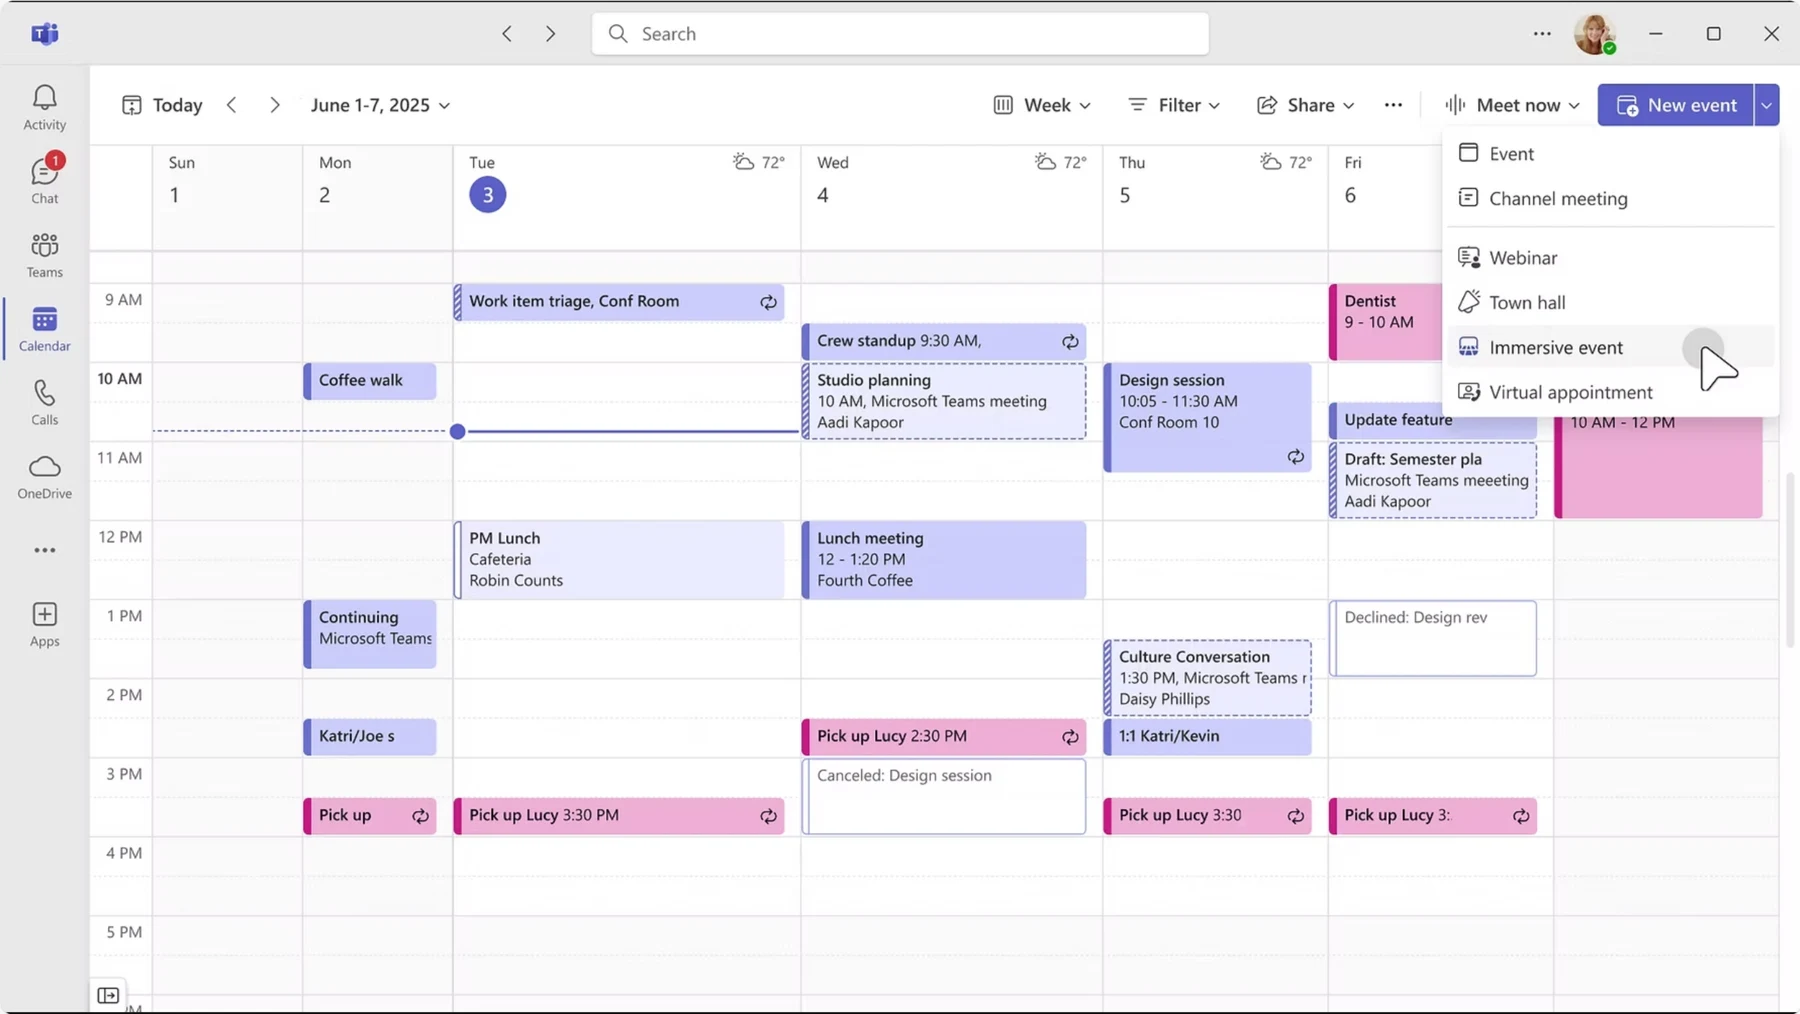Click the New event button
The image size is (1800, 1014).
pos(1676,105)
